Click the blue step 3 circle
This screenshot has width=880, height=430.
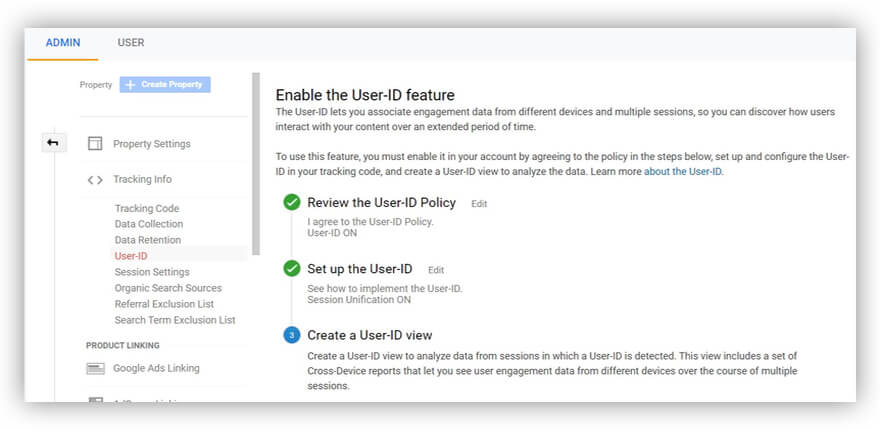(292, 335)
